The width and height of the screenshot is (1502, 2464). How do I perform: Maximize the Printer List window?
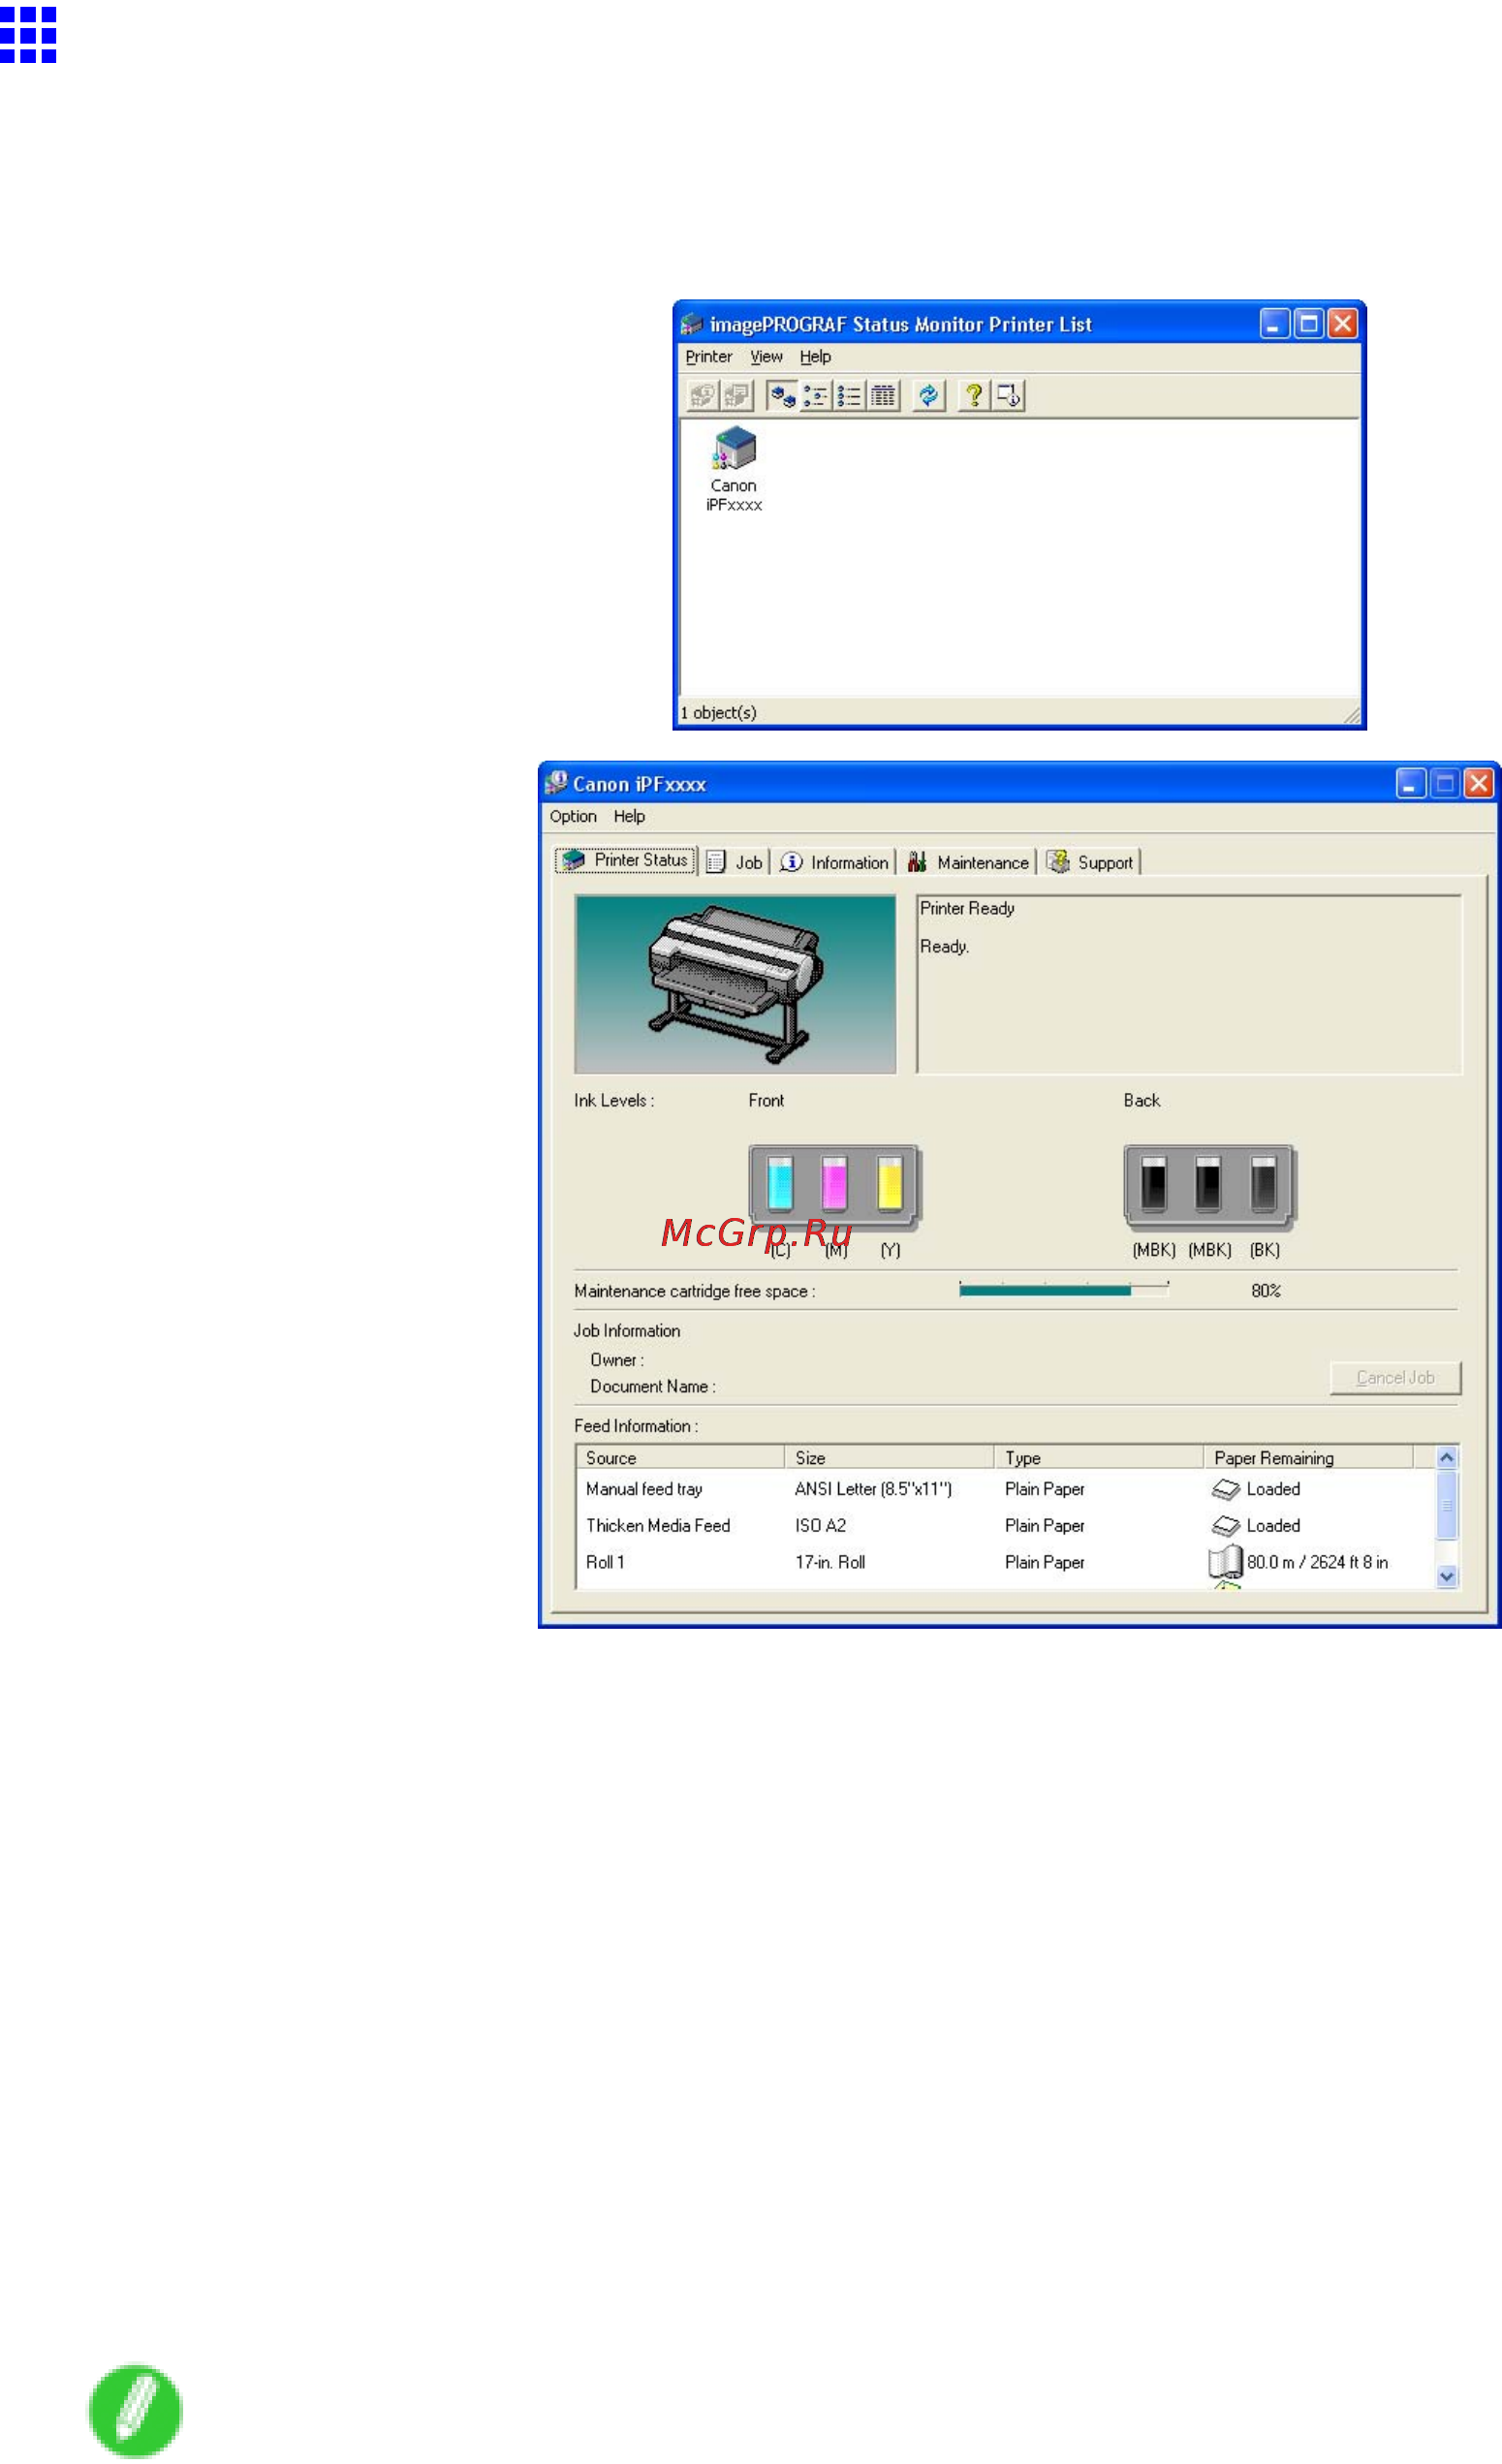coord(1308,324)
